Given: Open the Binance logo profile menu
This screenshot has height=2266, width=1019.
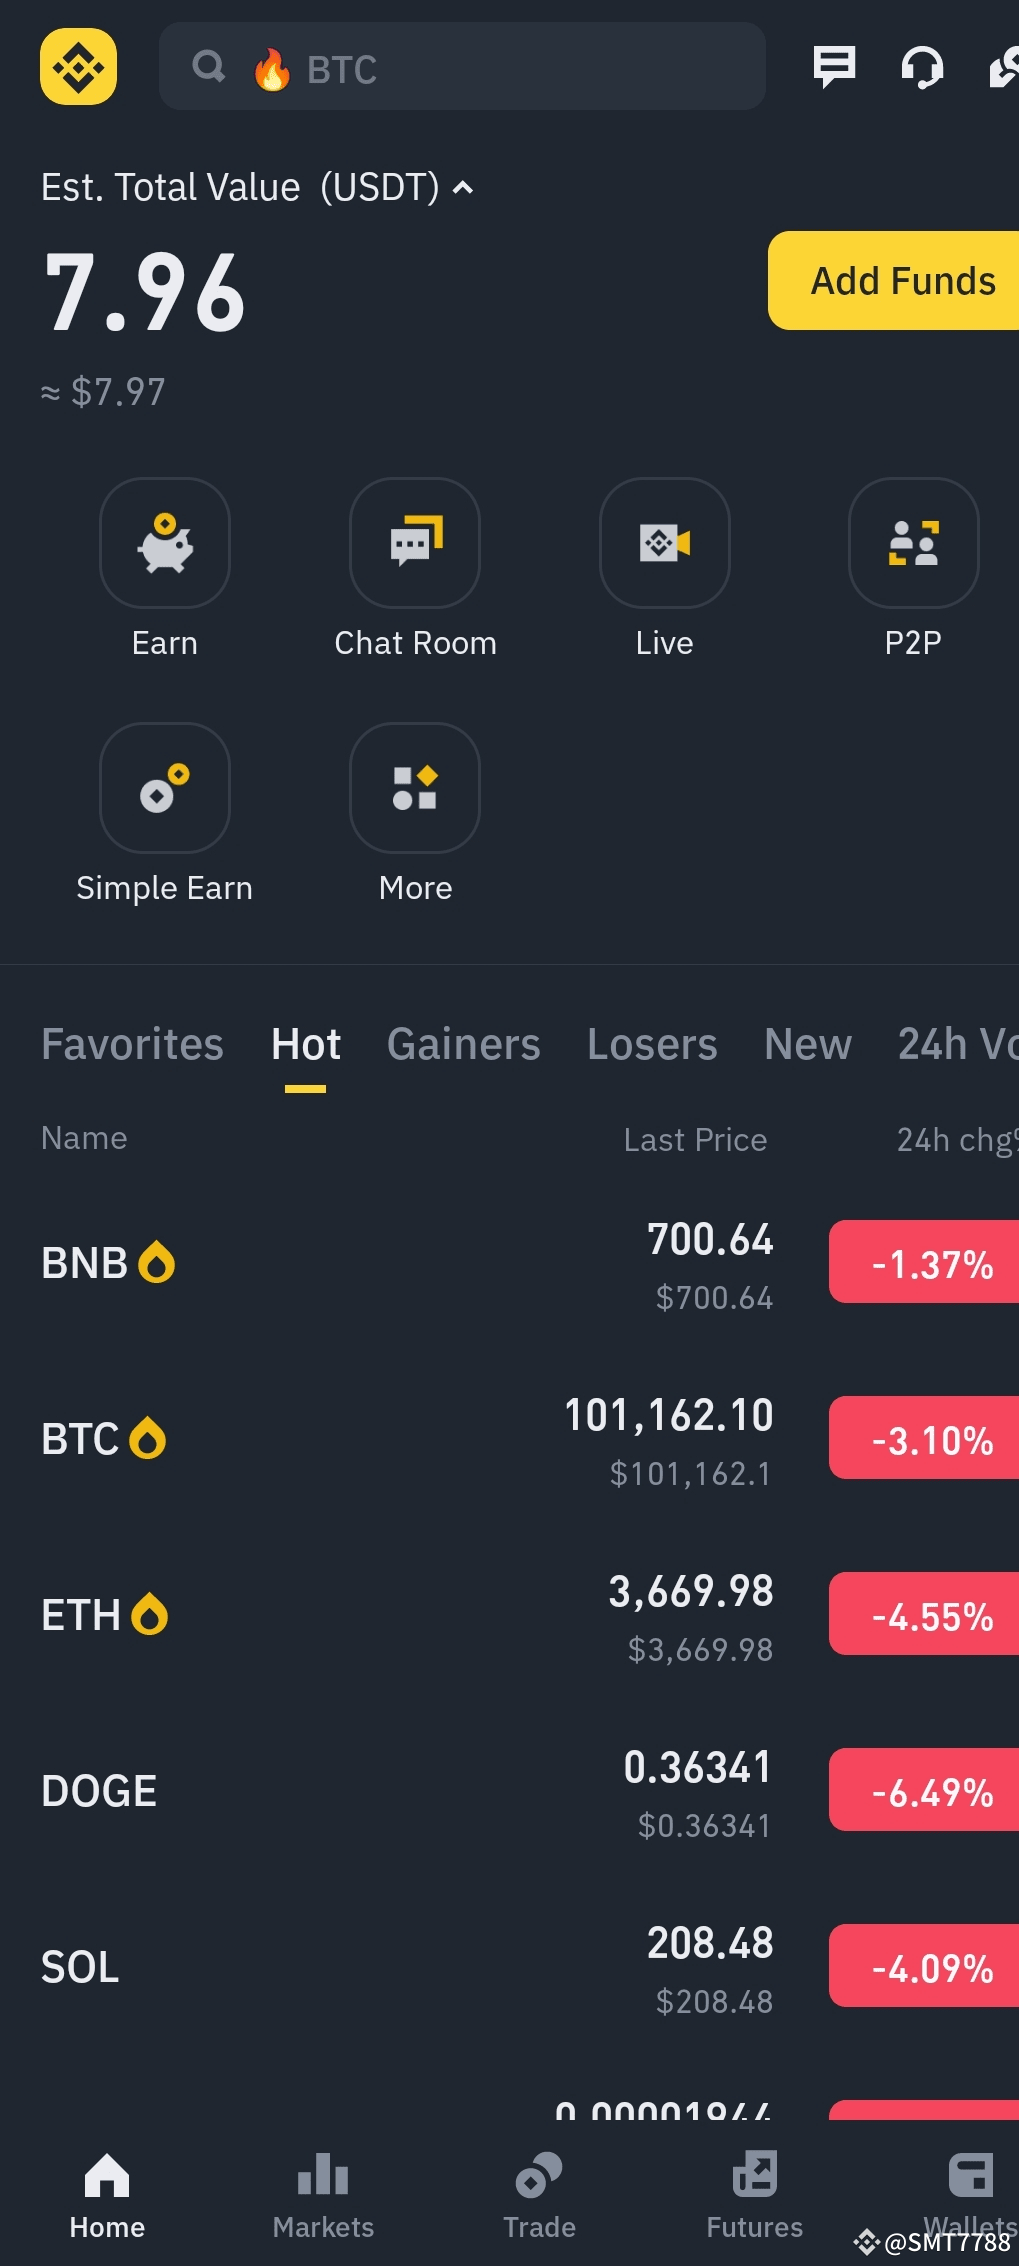Looking at the screenshot, I should [78, 67].
